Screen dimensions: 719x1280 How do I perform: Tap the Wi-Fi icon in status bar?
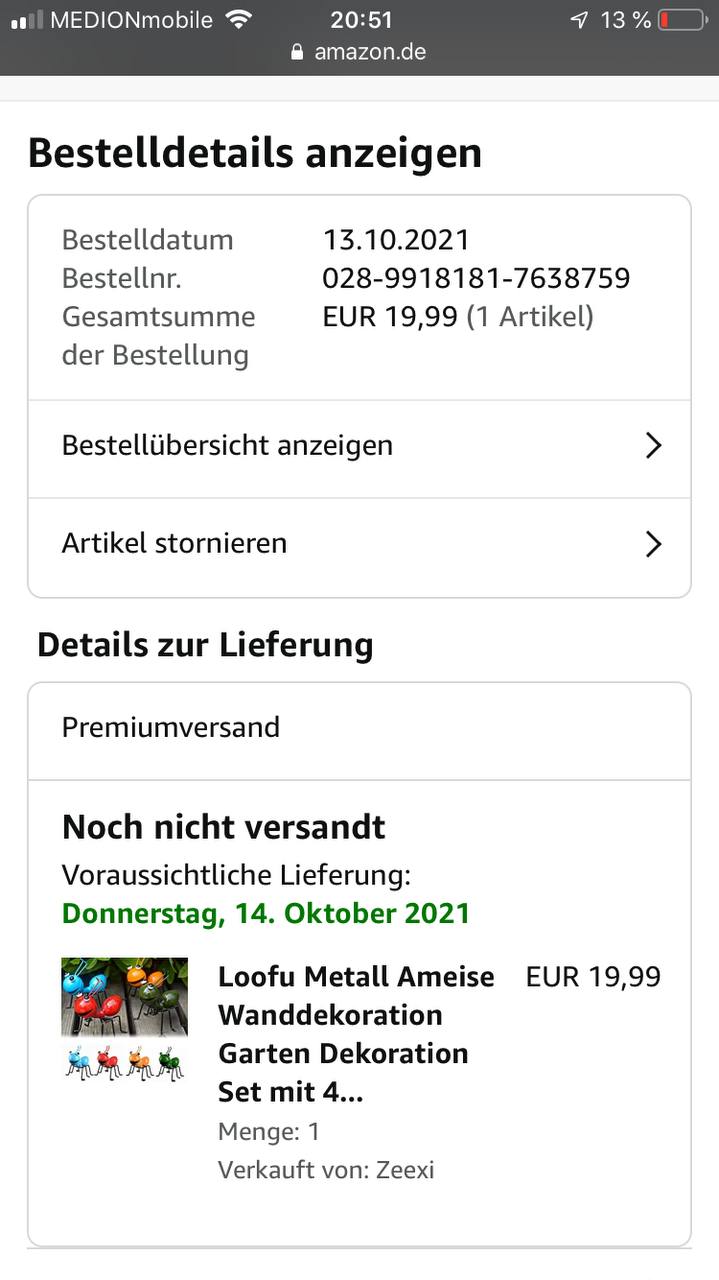tap(238, 19)
